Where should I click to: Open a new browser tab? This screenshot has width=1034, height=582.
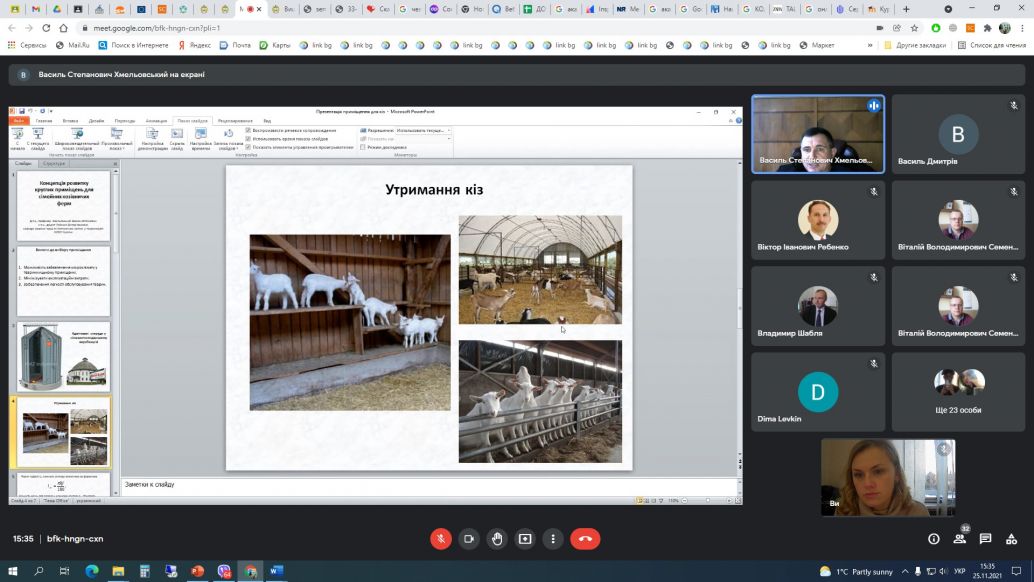pos(905,9)
